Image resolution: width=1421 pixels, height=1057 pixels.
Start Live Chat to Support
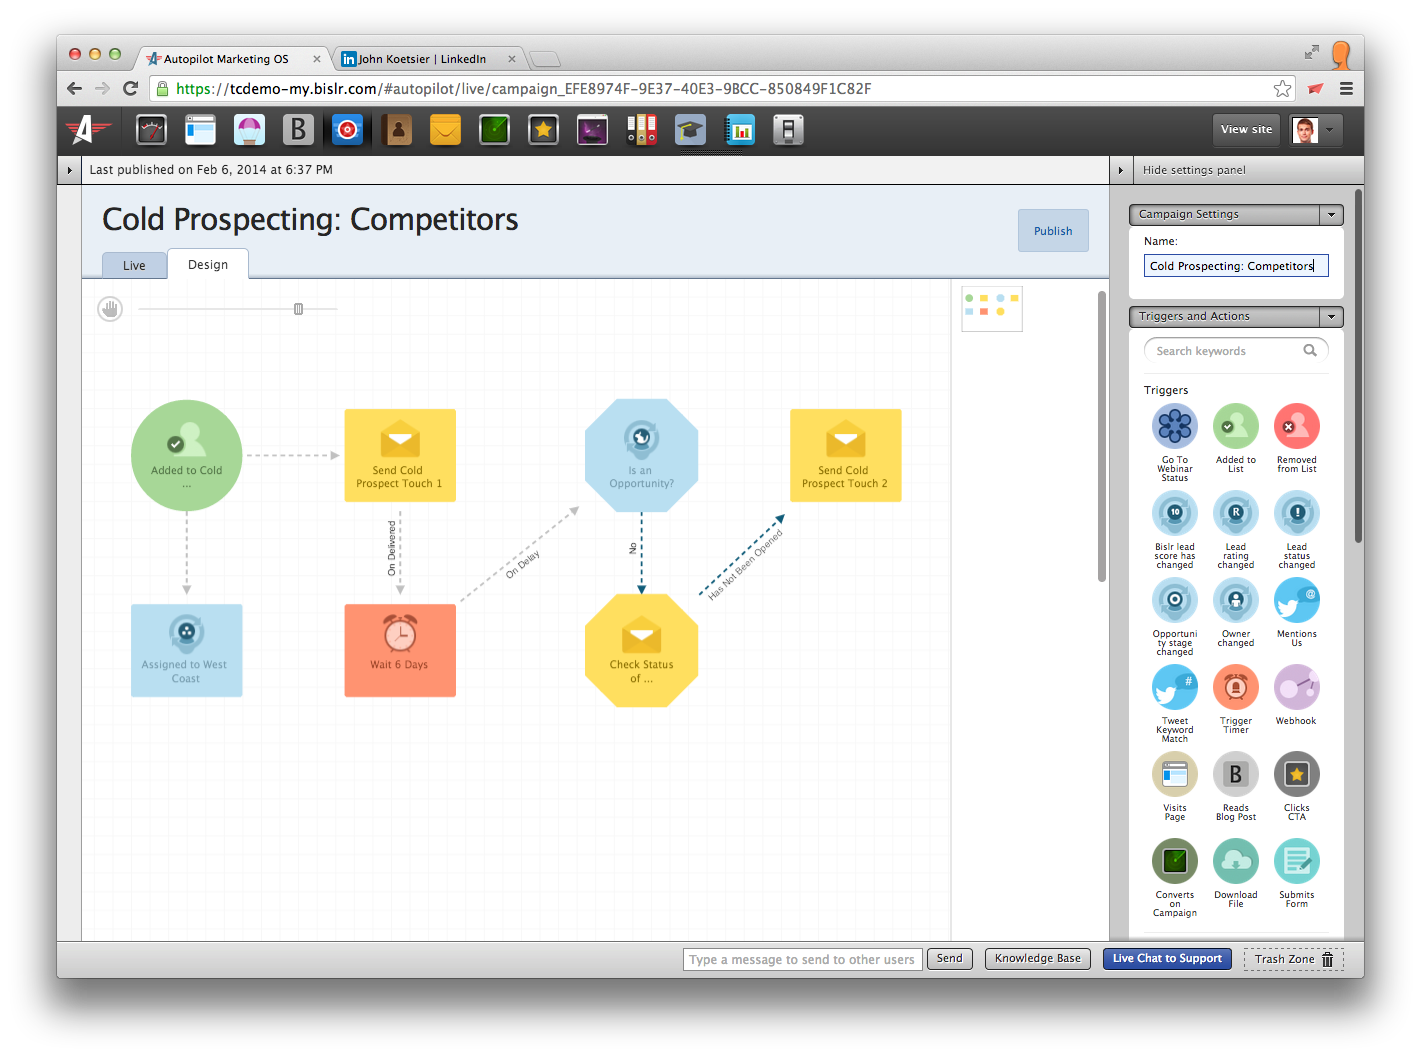[1167, 959]
